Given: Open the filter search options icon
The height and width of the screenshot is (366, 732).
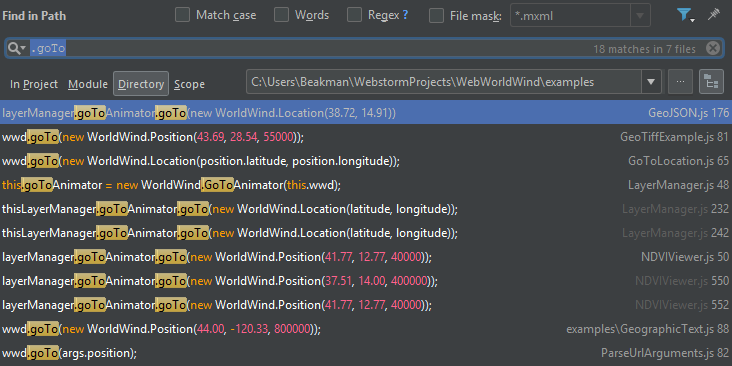Looking at the screenshot, I should [x=686, y=15].
